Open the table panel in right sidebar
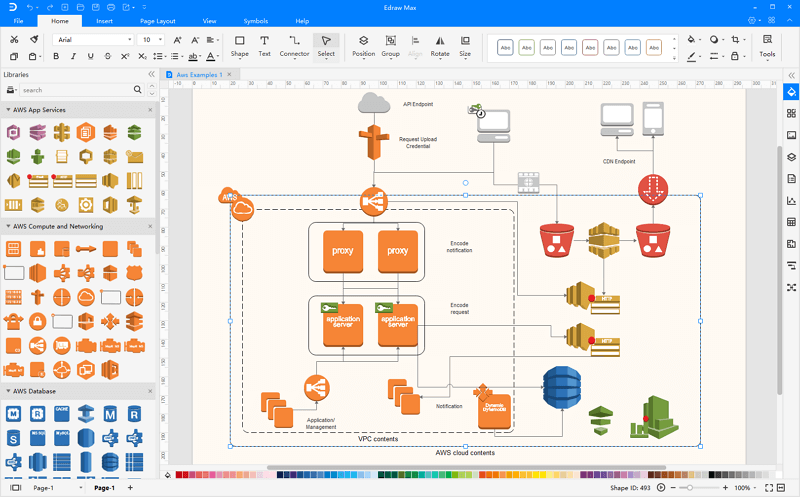 click(791, 222)
